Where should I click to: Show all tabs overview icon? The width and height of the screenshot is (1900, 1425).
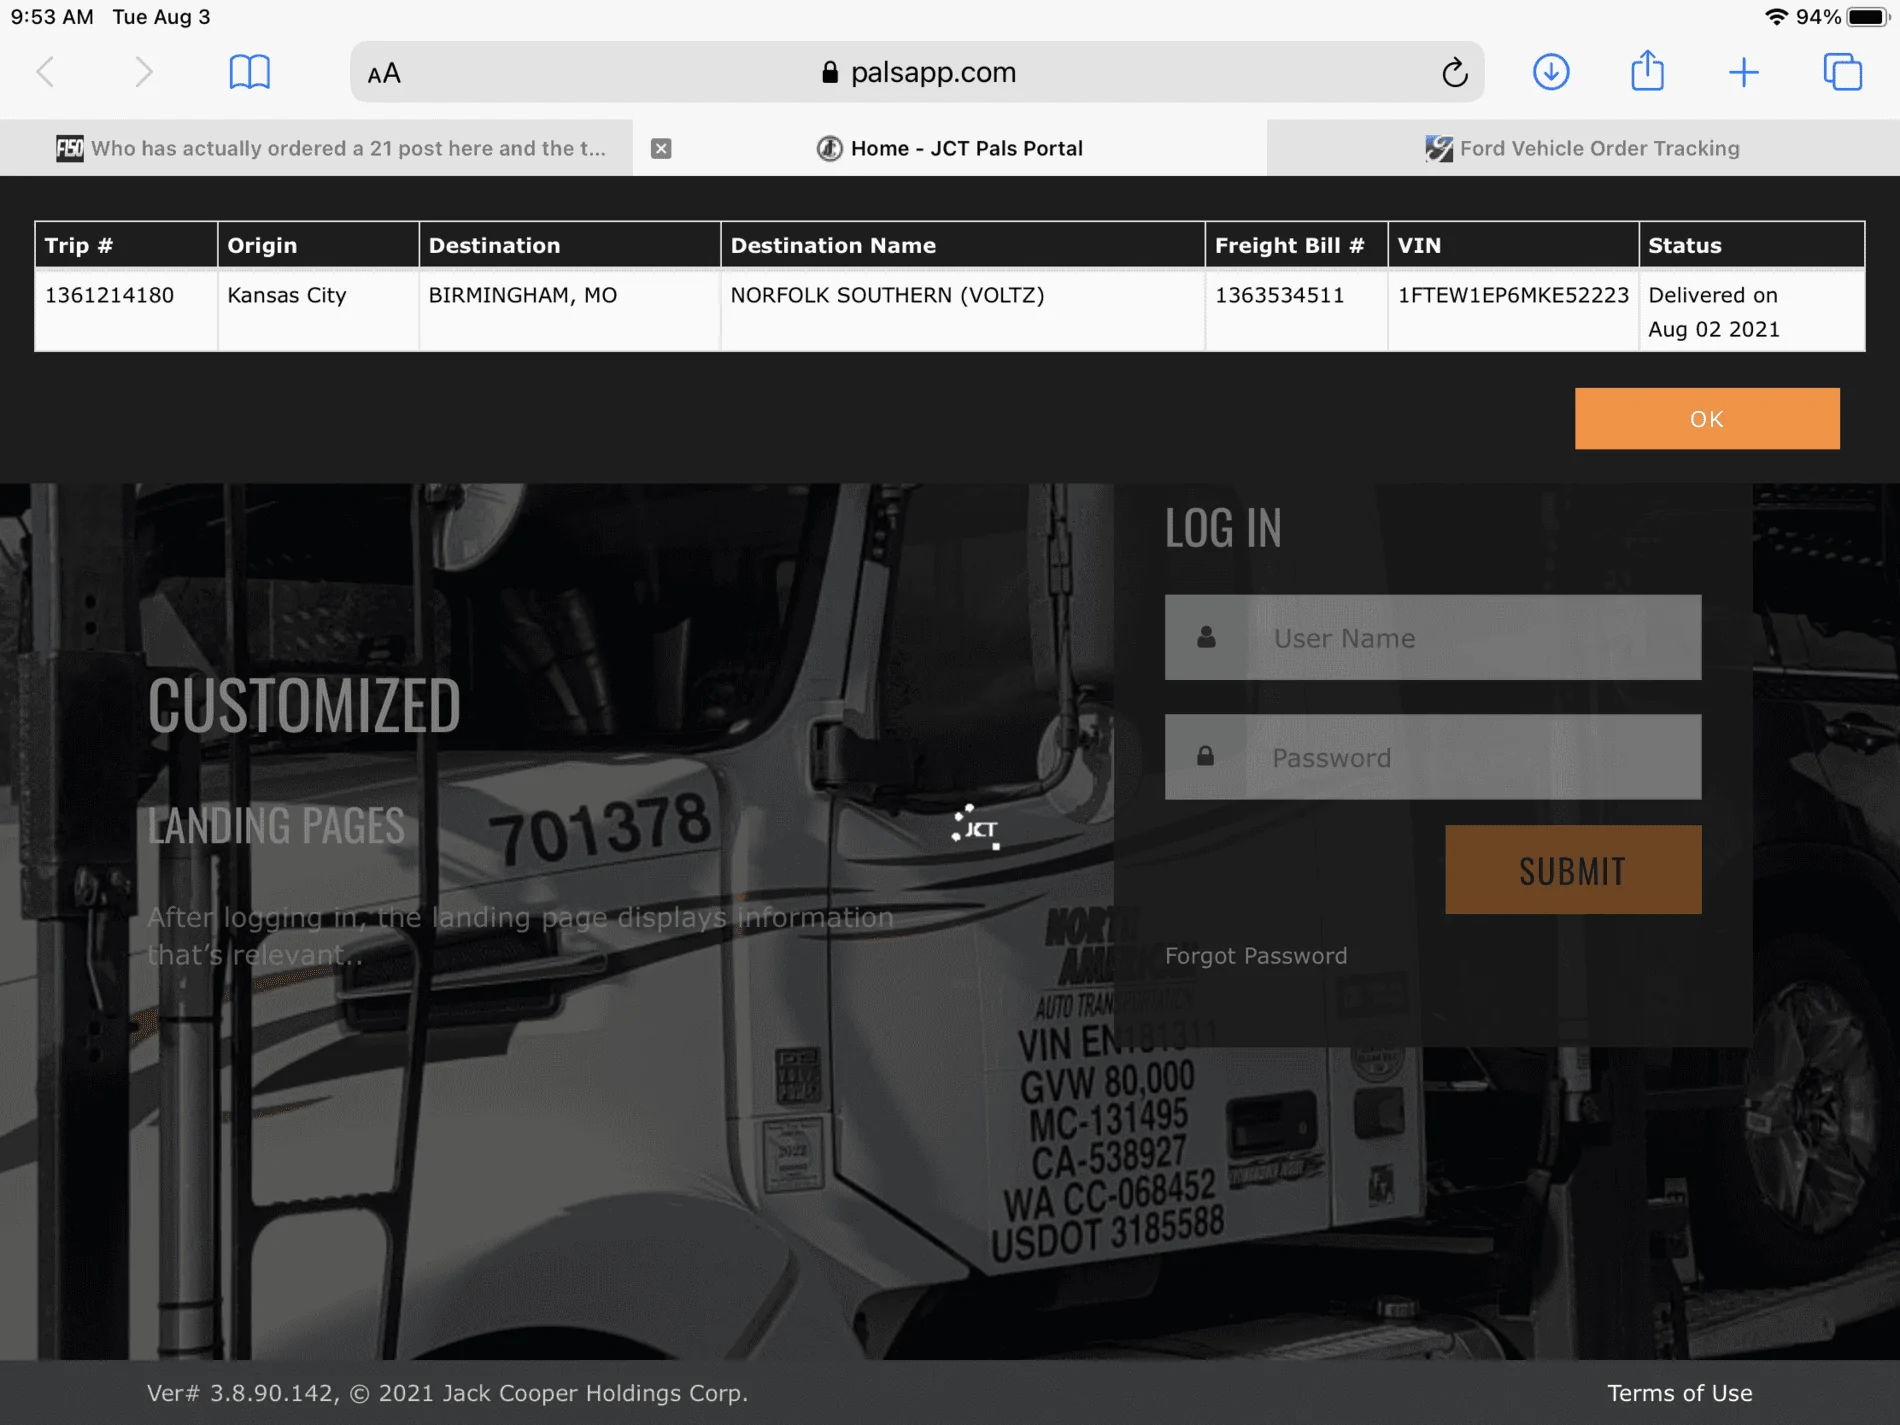click(x=1842, y=72)
